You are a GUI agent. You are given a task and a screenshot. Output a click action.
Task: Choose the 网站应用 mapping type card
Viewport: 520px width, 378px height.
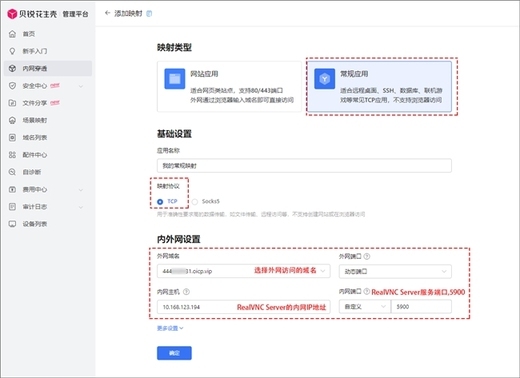[x=229, y=86]
